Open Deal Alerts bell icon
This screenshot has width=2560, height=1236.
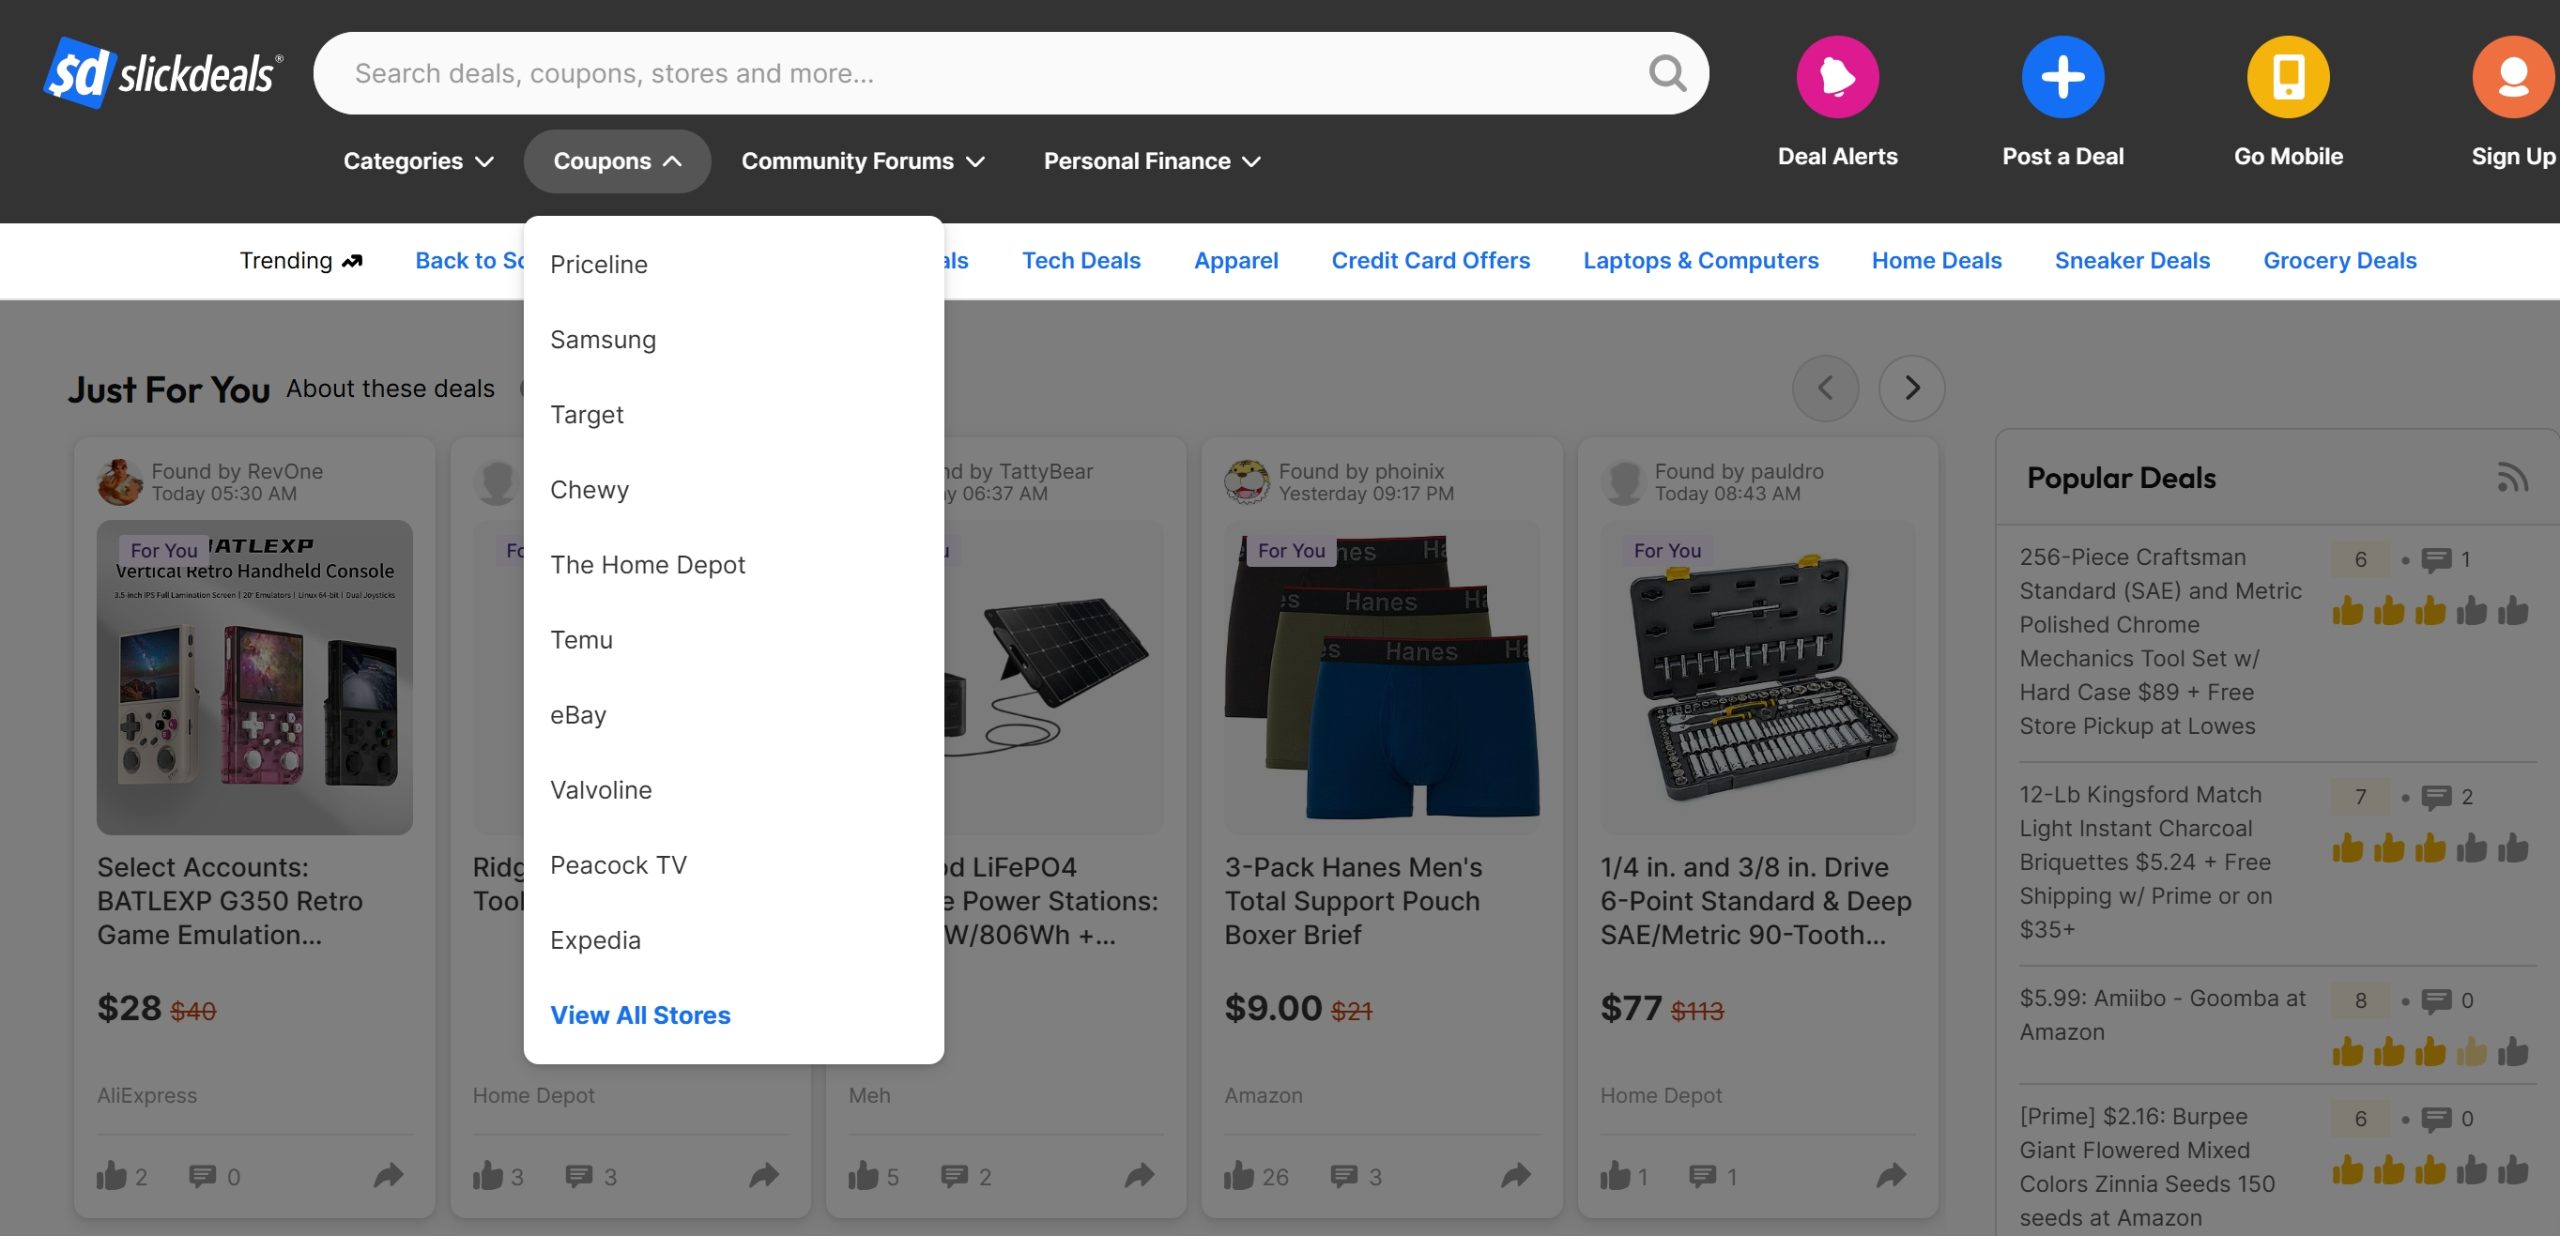coord(1837,77)
